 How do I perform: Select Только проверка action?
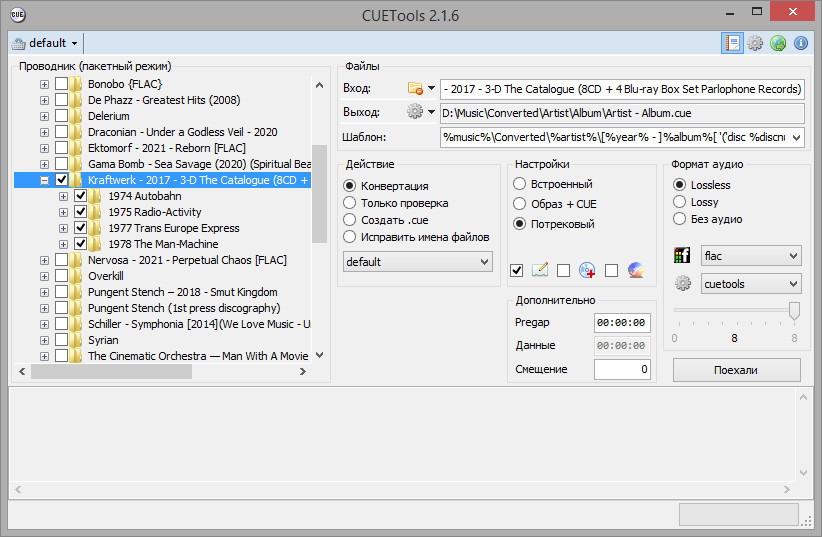[350, 203]
